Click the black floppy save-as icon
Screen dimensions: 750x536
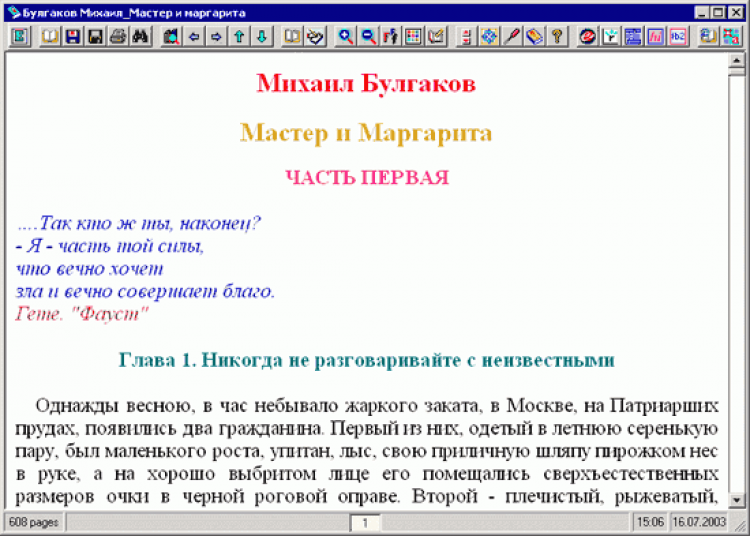(x=95, y=36)
